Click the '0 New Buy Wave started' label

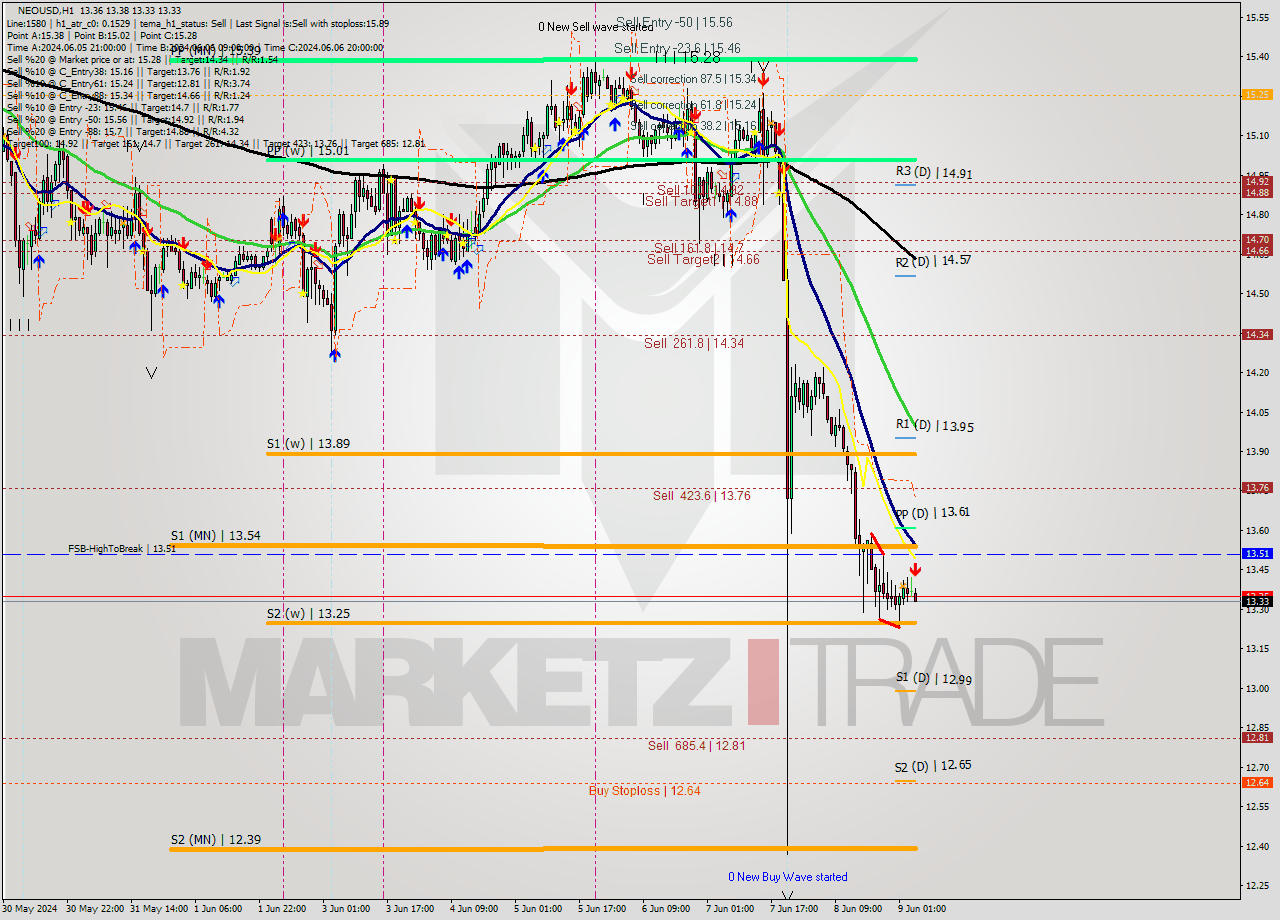(788, 877)
